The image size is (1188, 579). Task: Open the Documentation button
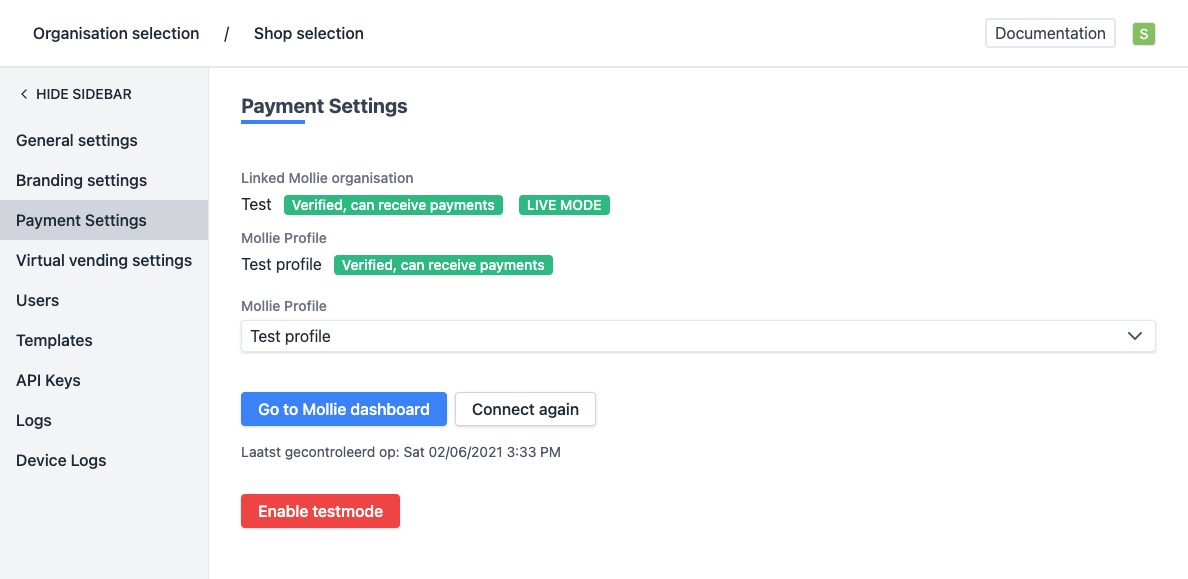pyautogui.click(x=1050, y=33)
